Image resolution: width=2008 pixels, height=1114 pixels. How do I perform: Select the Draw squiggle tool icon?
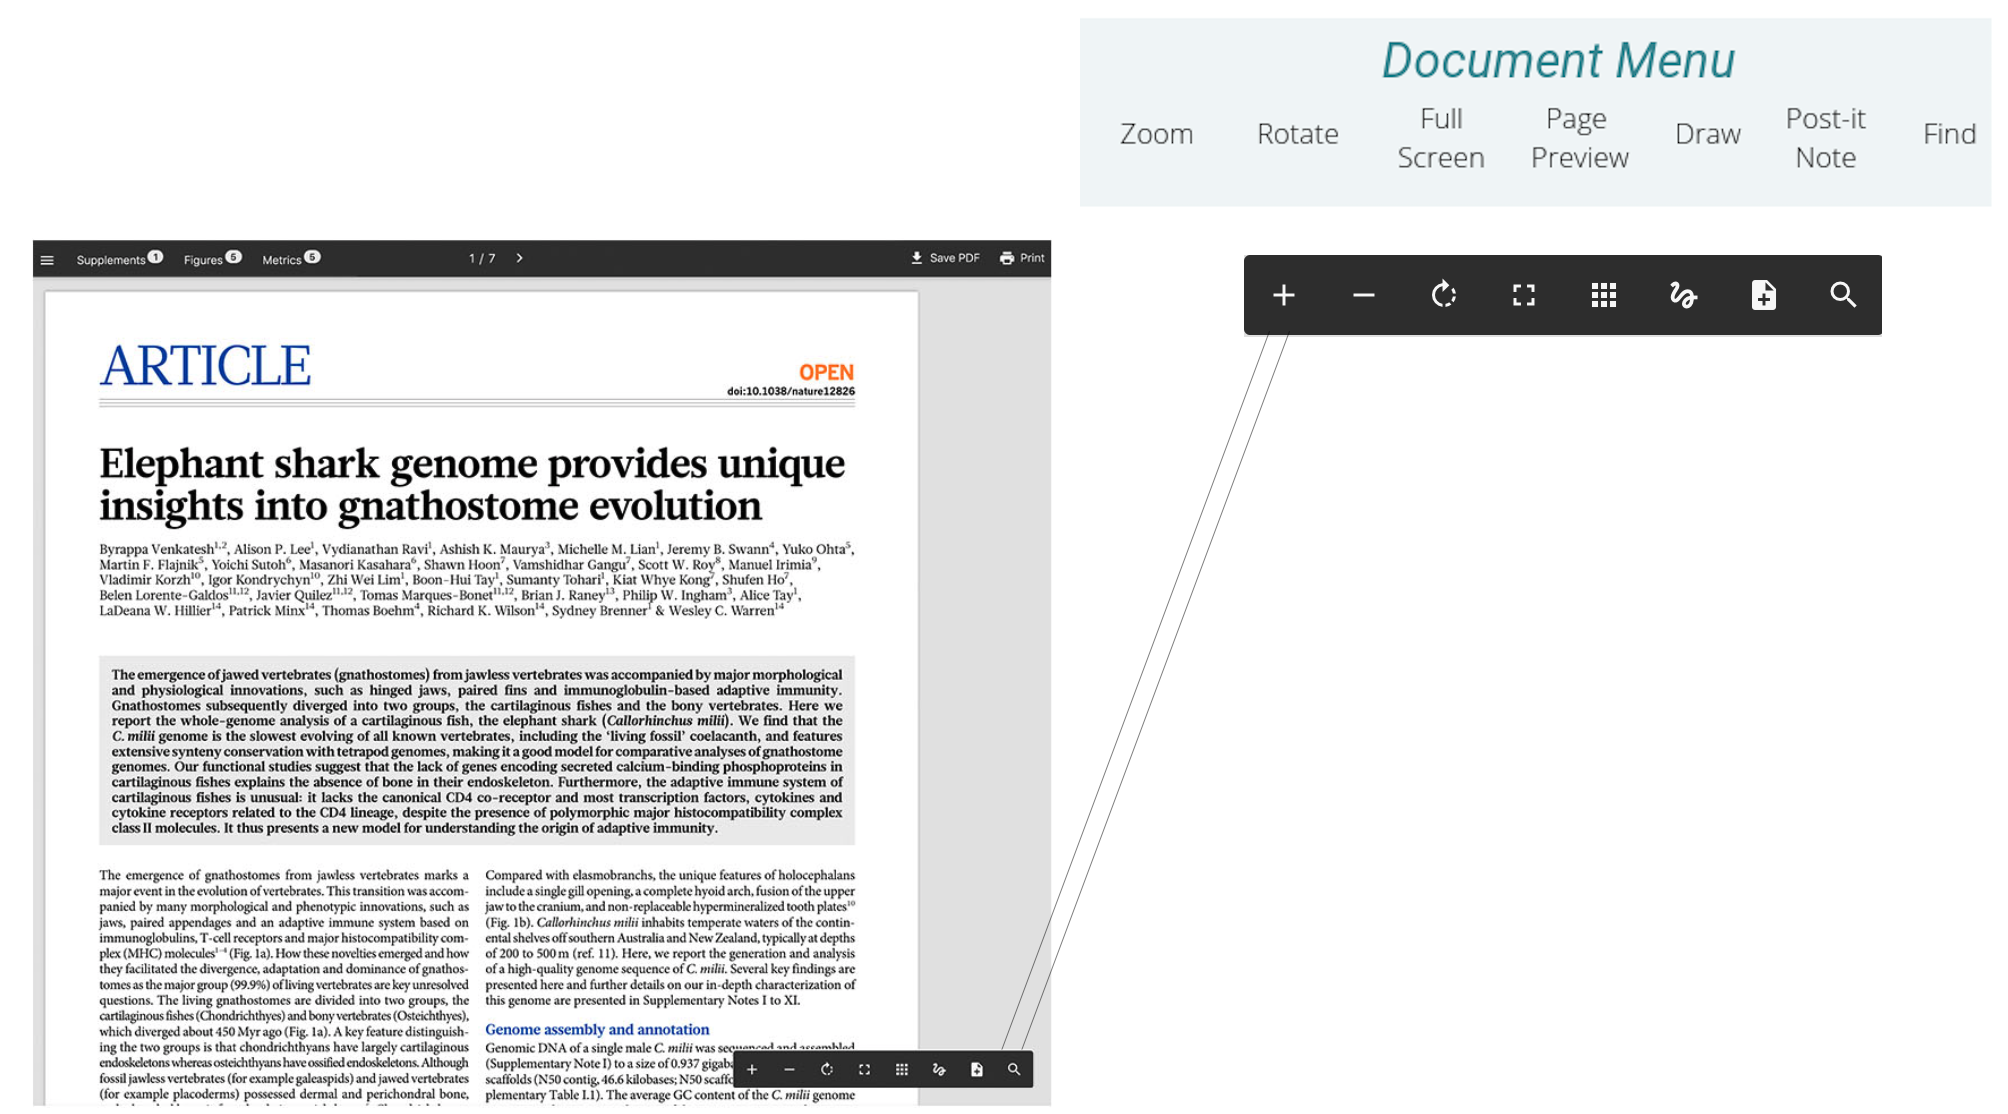point(1684,295)
